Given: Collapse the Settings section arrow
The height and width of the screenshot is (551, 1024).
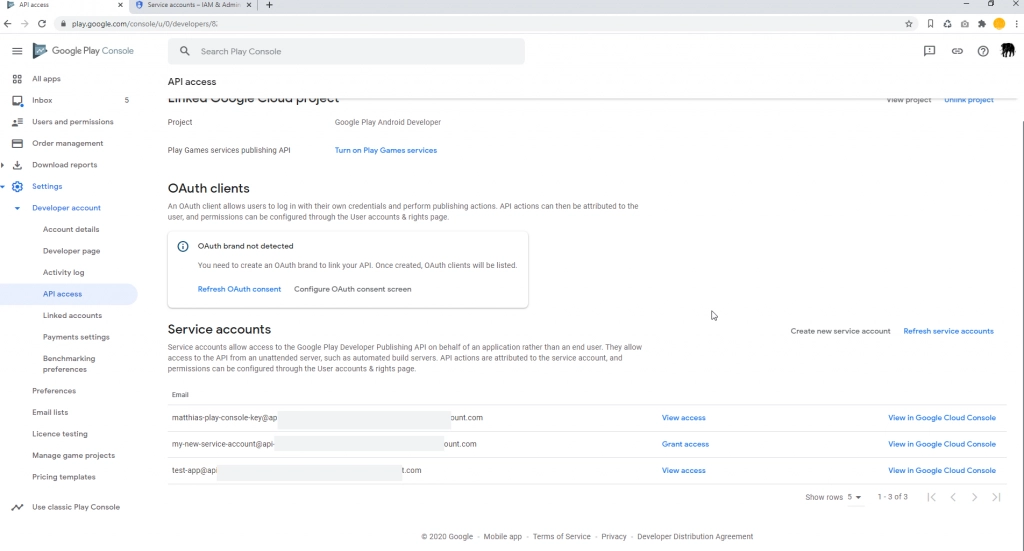Looking at the screenshot, I should pyautogui.click(x=3, y=187).
